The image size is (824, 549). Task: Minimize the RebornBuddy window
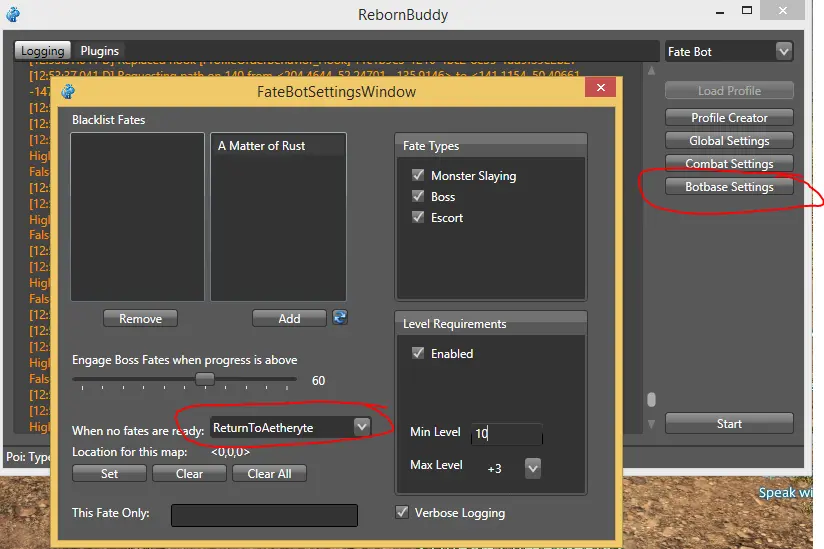coord(720,12)
